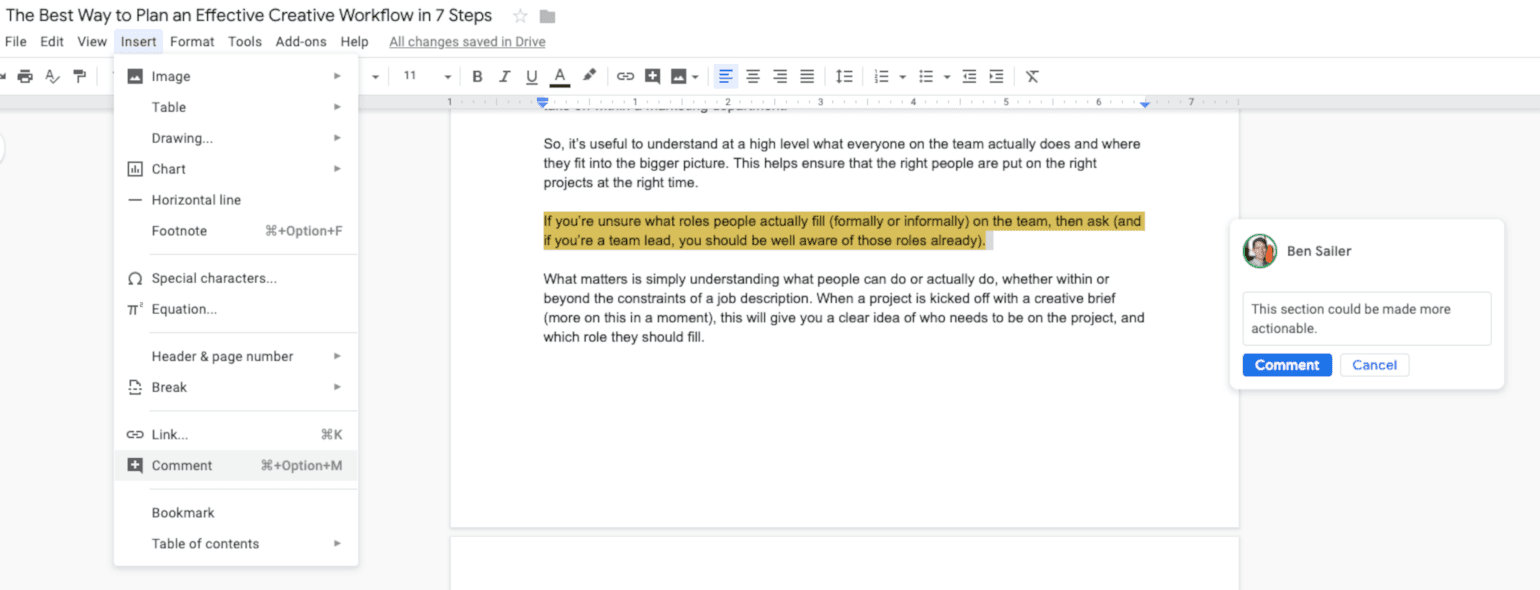Select the highlight color pen icon
1540x590 pixels.
[589, 76]
